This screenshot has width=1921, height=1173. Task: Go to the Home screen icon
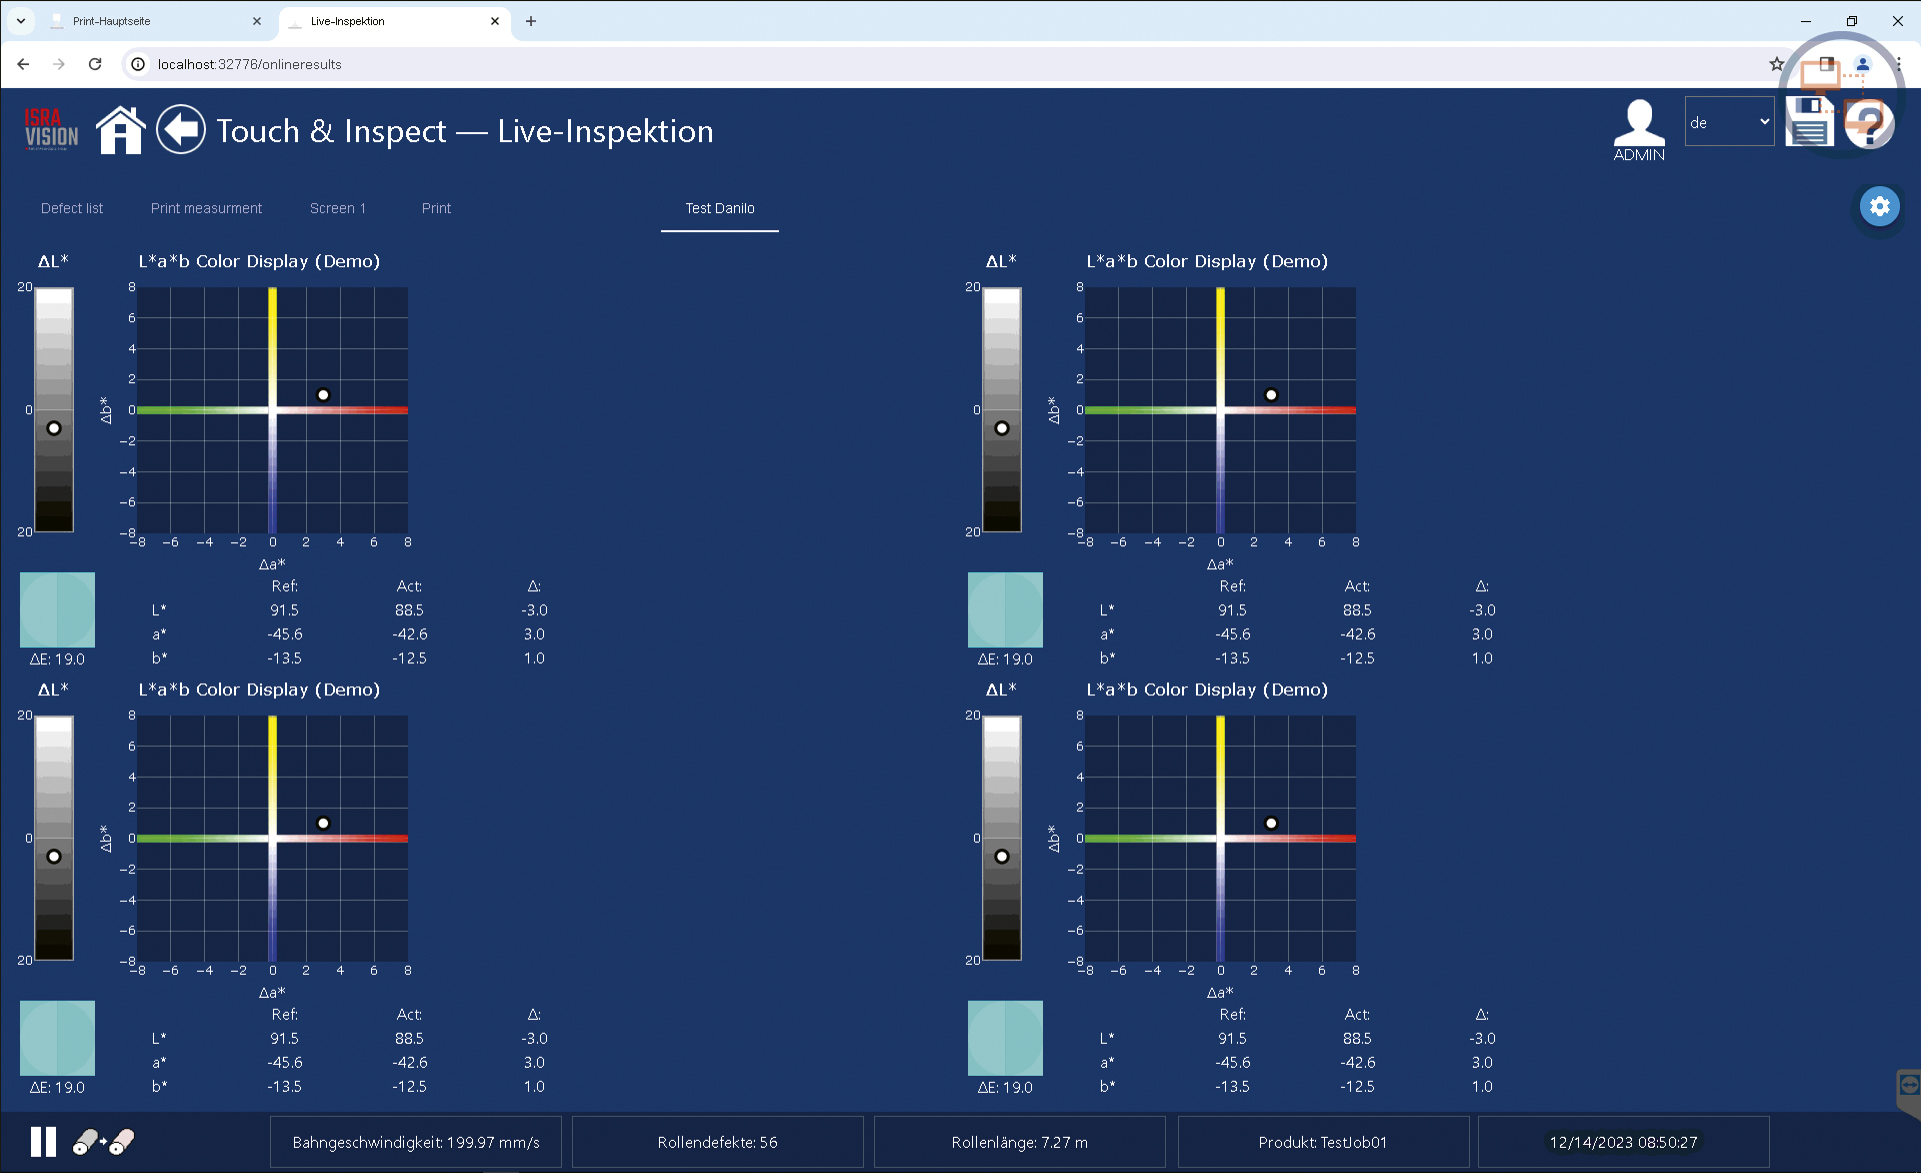[121, 131]
